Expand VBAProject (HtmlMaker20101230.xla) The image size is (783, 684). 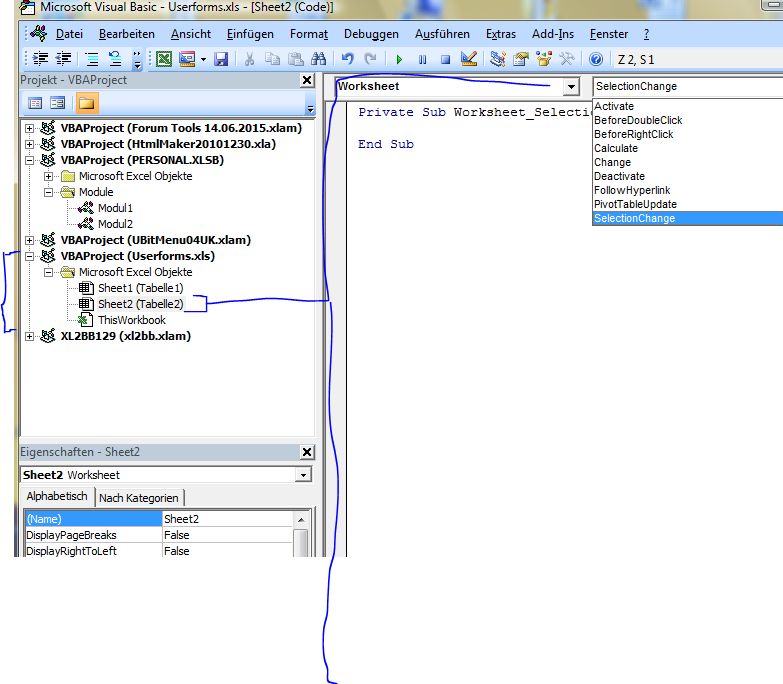tap(29, 144)
